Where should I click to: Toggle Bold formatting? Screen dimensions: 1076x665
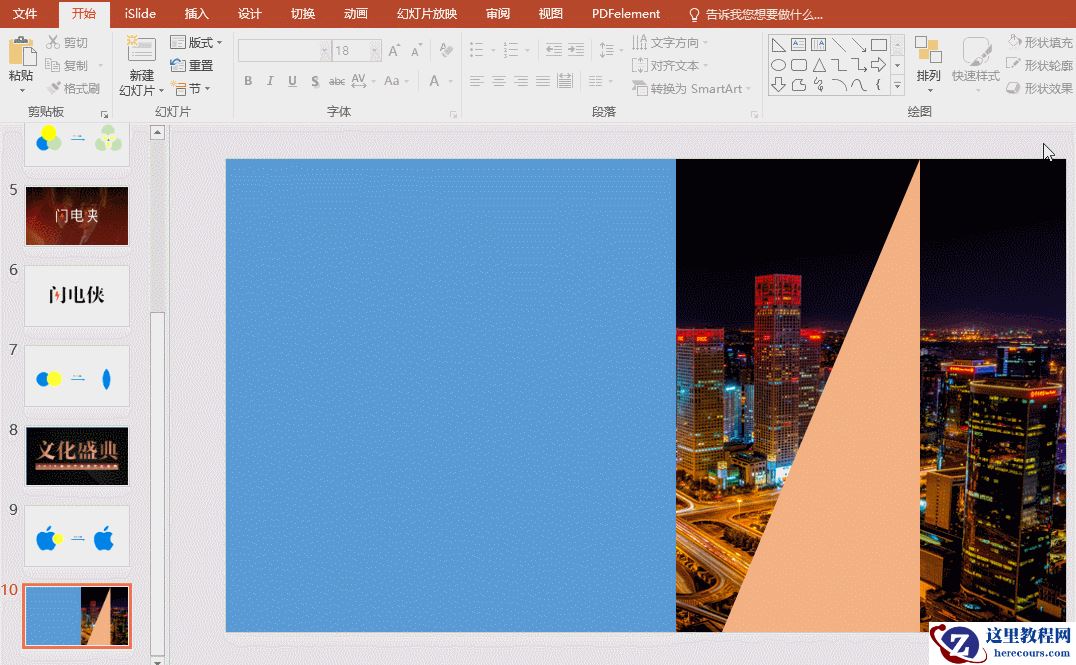coord(248,81)
